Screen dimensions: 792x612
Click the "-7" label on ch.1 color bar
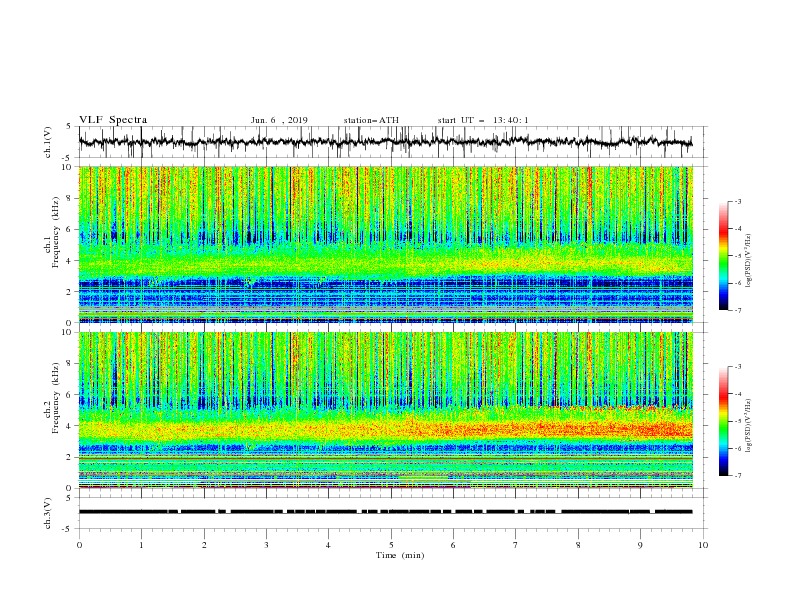click(738, 310)
